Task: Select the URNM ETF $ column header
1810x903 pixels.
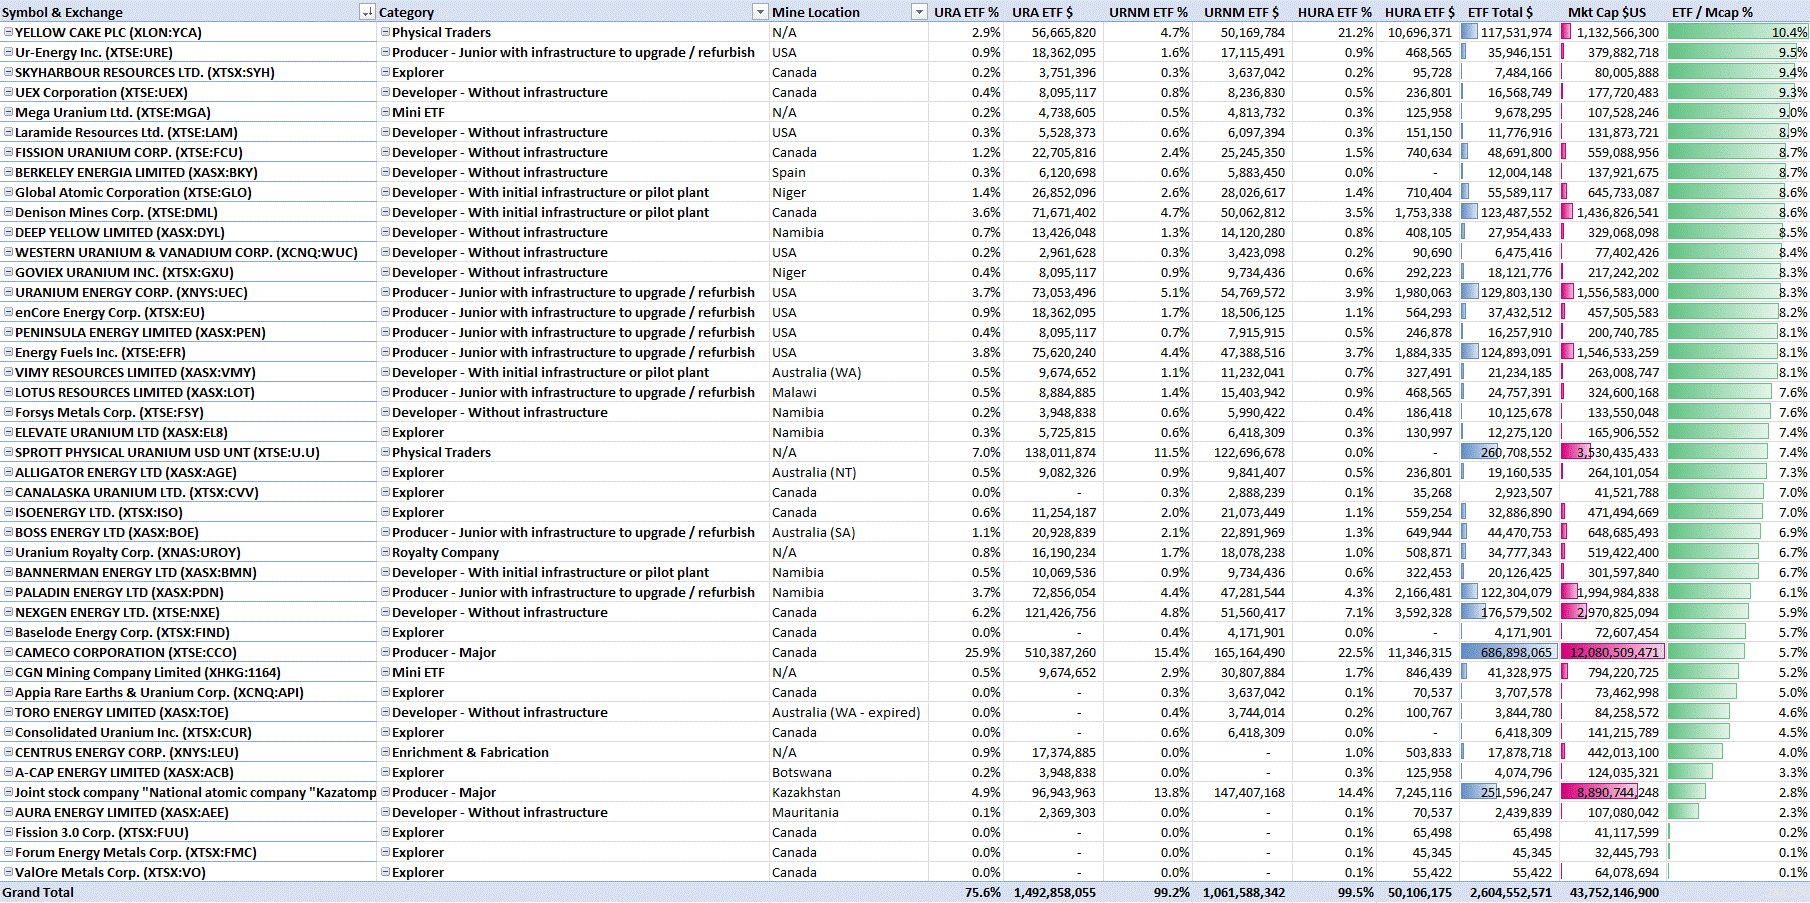Action: coord(1241,12)
